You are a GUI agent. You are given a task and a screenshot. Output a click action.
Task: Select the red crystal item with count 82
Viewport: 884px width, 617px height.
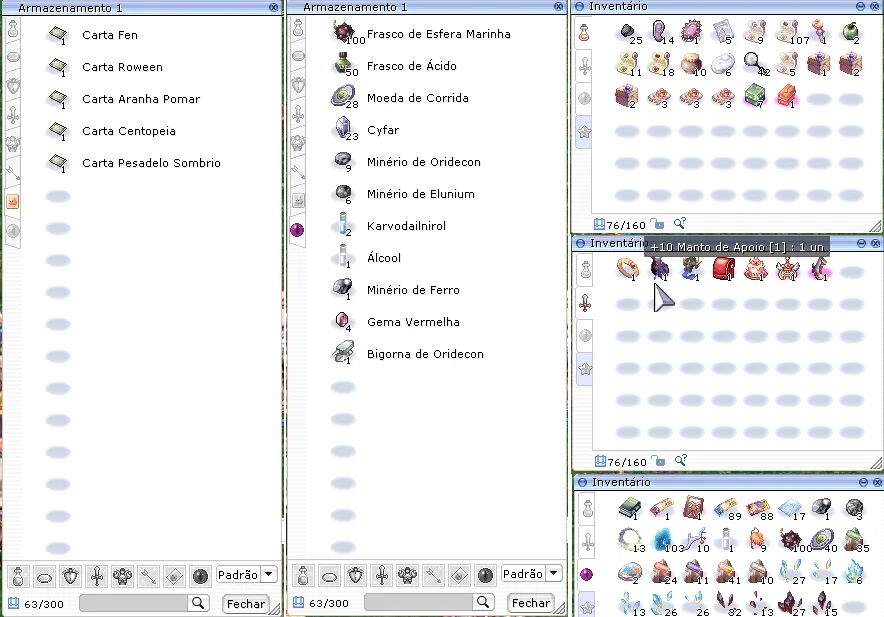tap(726, 603)
